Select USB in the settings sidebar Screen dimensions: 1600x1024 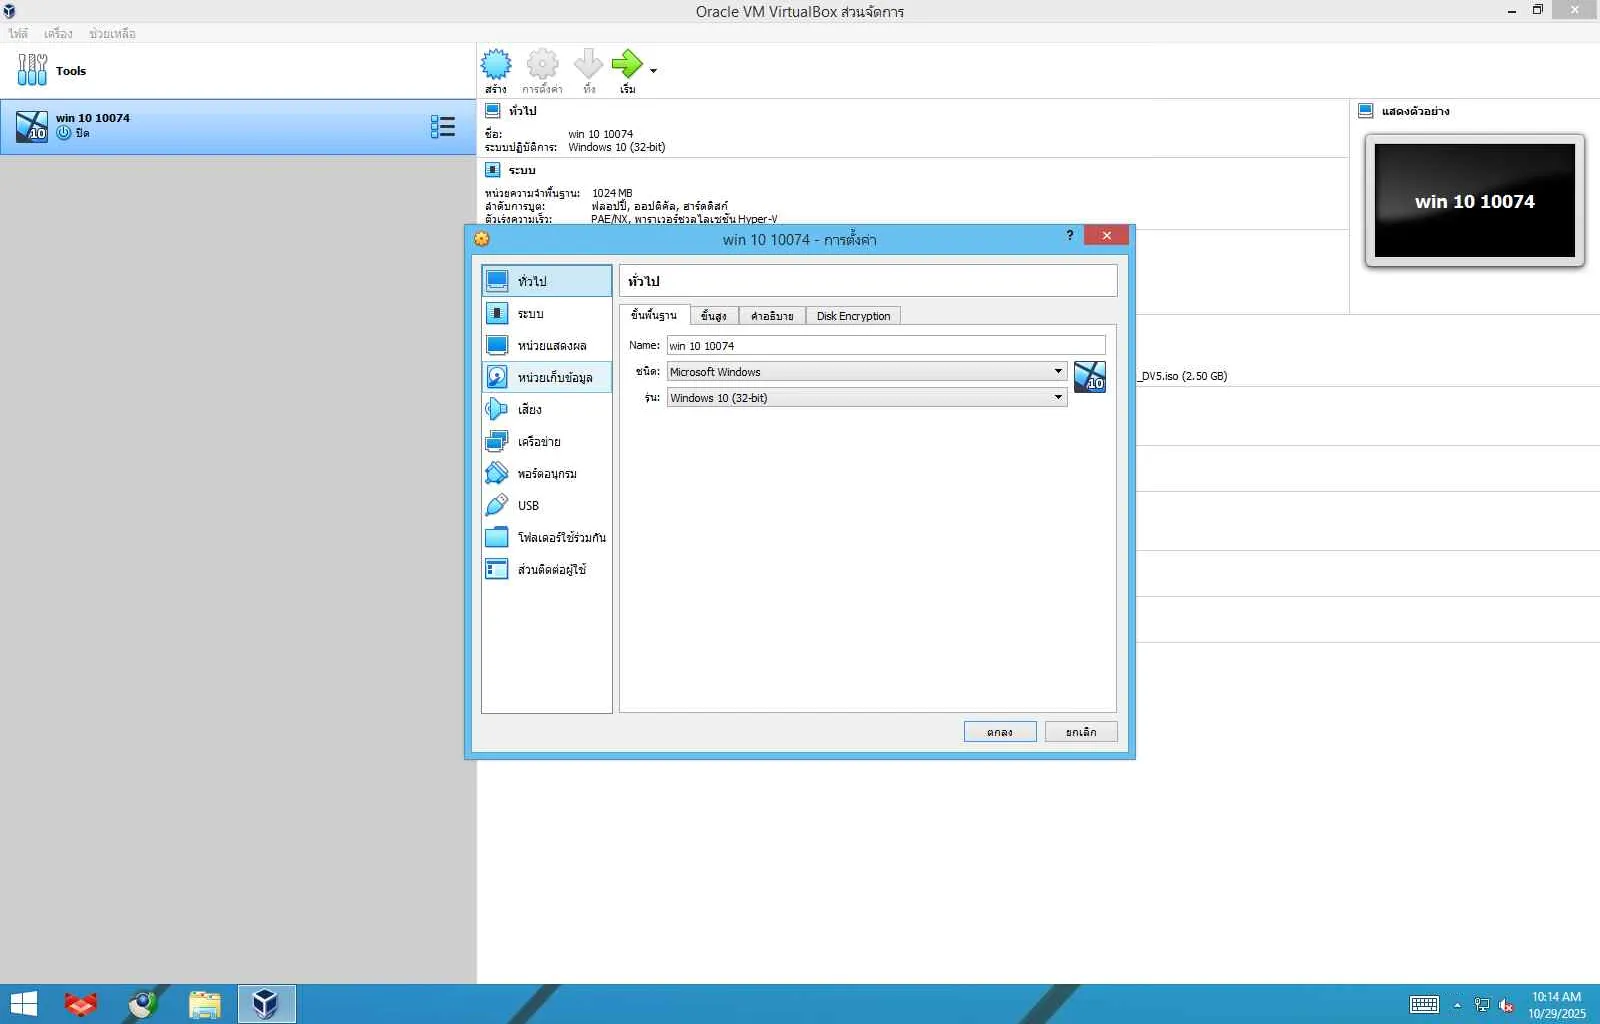click(547, 505)
